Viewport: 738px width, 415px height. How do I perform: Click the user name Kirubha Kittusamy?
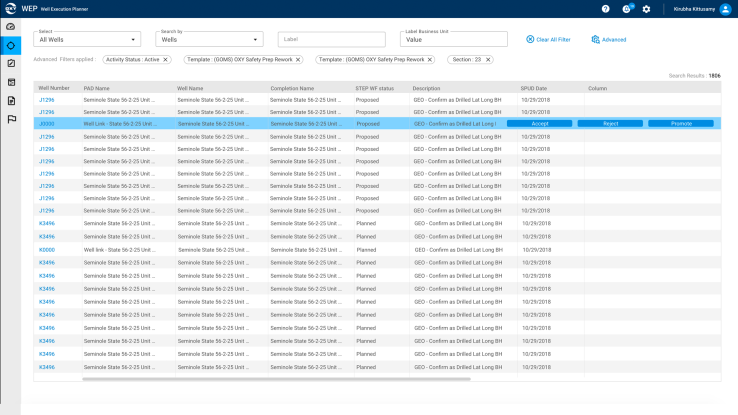694,9
